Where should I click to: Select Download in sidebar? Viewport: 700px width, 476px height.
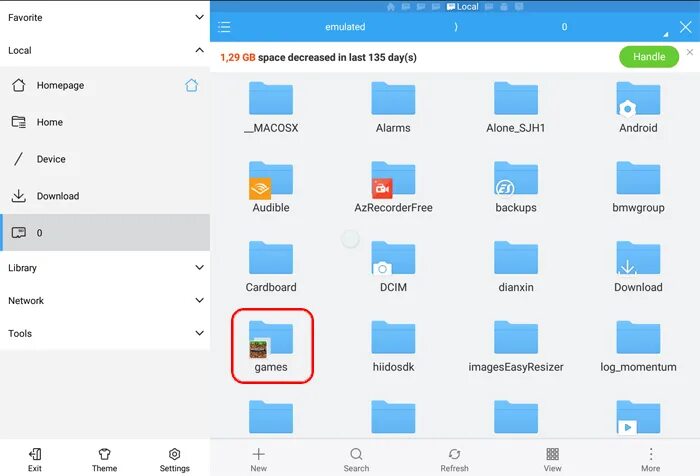click(x=105, y=196)
